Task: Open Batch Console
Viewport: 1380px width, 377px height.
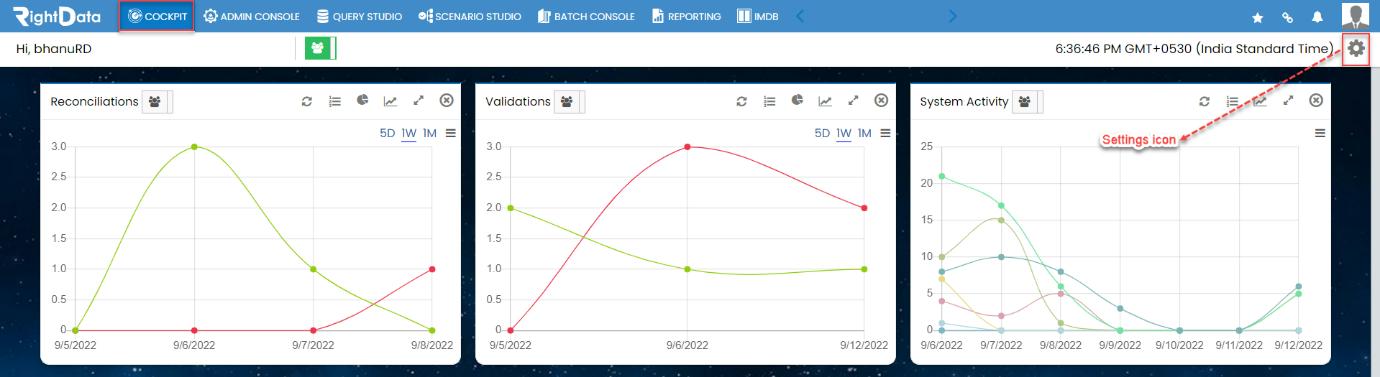Action: (586, 16)
